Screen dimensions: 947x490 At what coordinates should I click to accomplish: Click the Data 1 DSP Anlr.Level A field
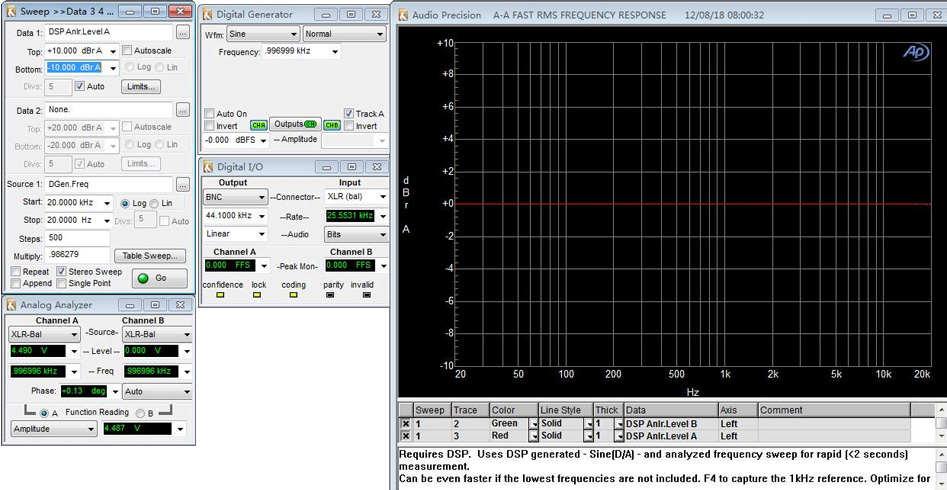[x=109, y=33]
